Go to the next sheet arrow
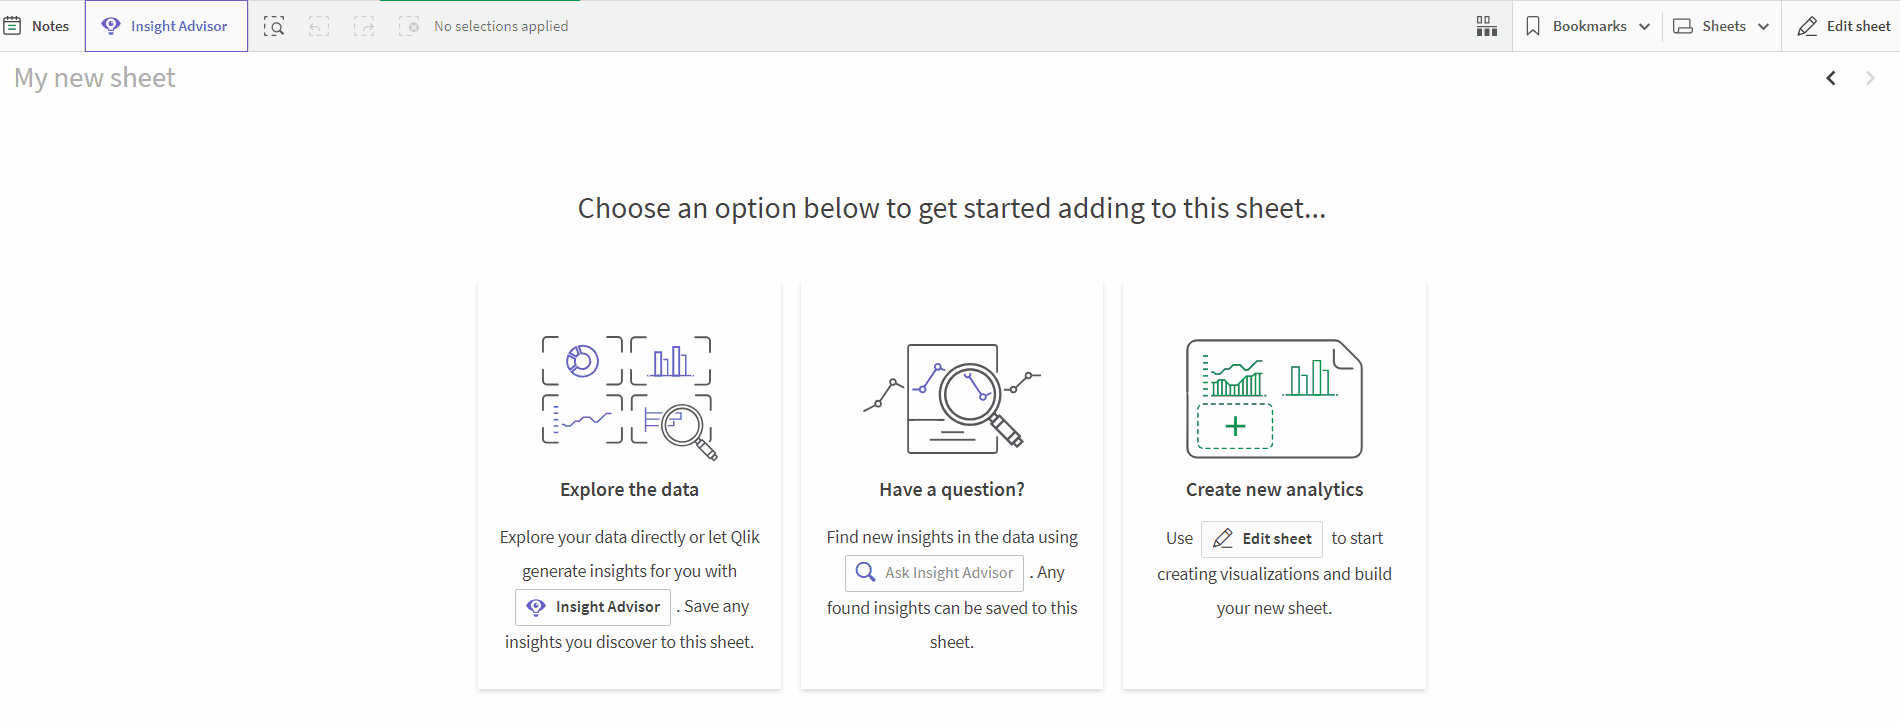Image resolution: width=1900 pixels, height=726 pixels. [x=1870, y=78]
